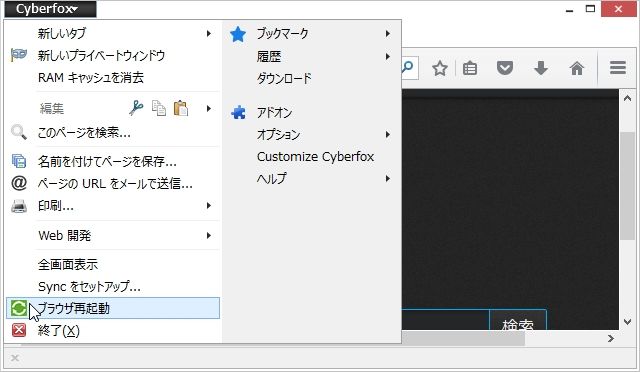Expand 新しいタブ submenu arrow
The width and height of the screenshot is (640, 372).
coord(209,33)
